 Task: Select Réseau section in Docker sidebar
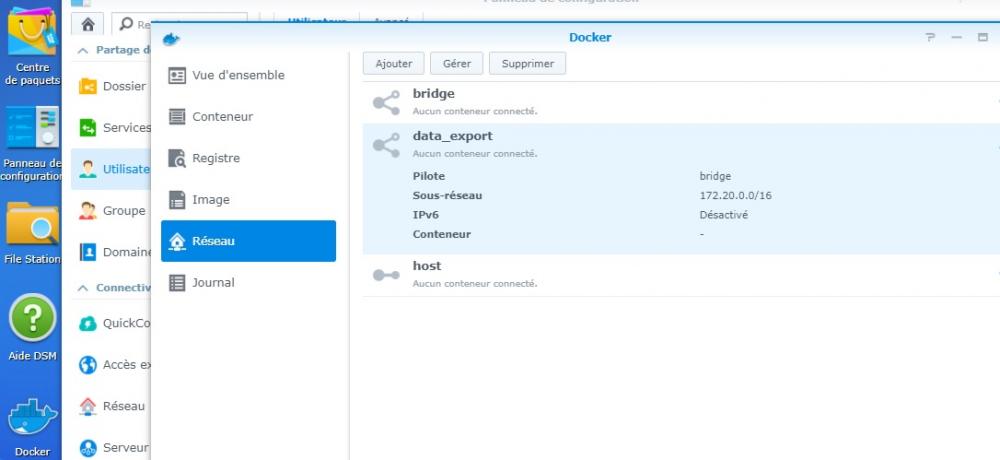[249, 241]
